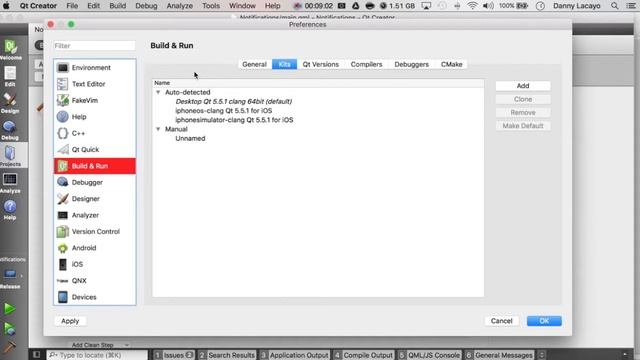Select Desktop Qt 5.5.1 clang 64bit kit

coord(233,101)
